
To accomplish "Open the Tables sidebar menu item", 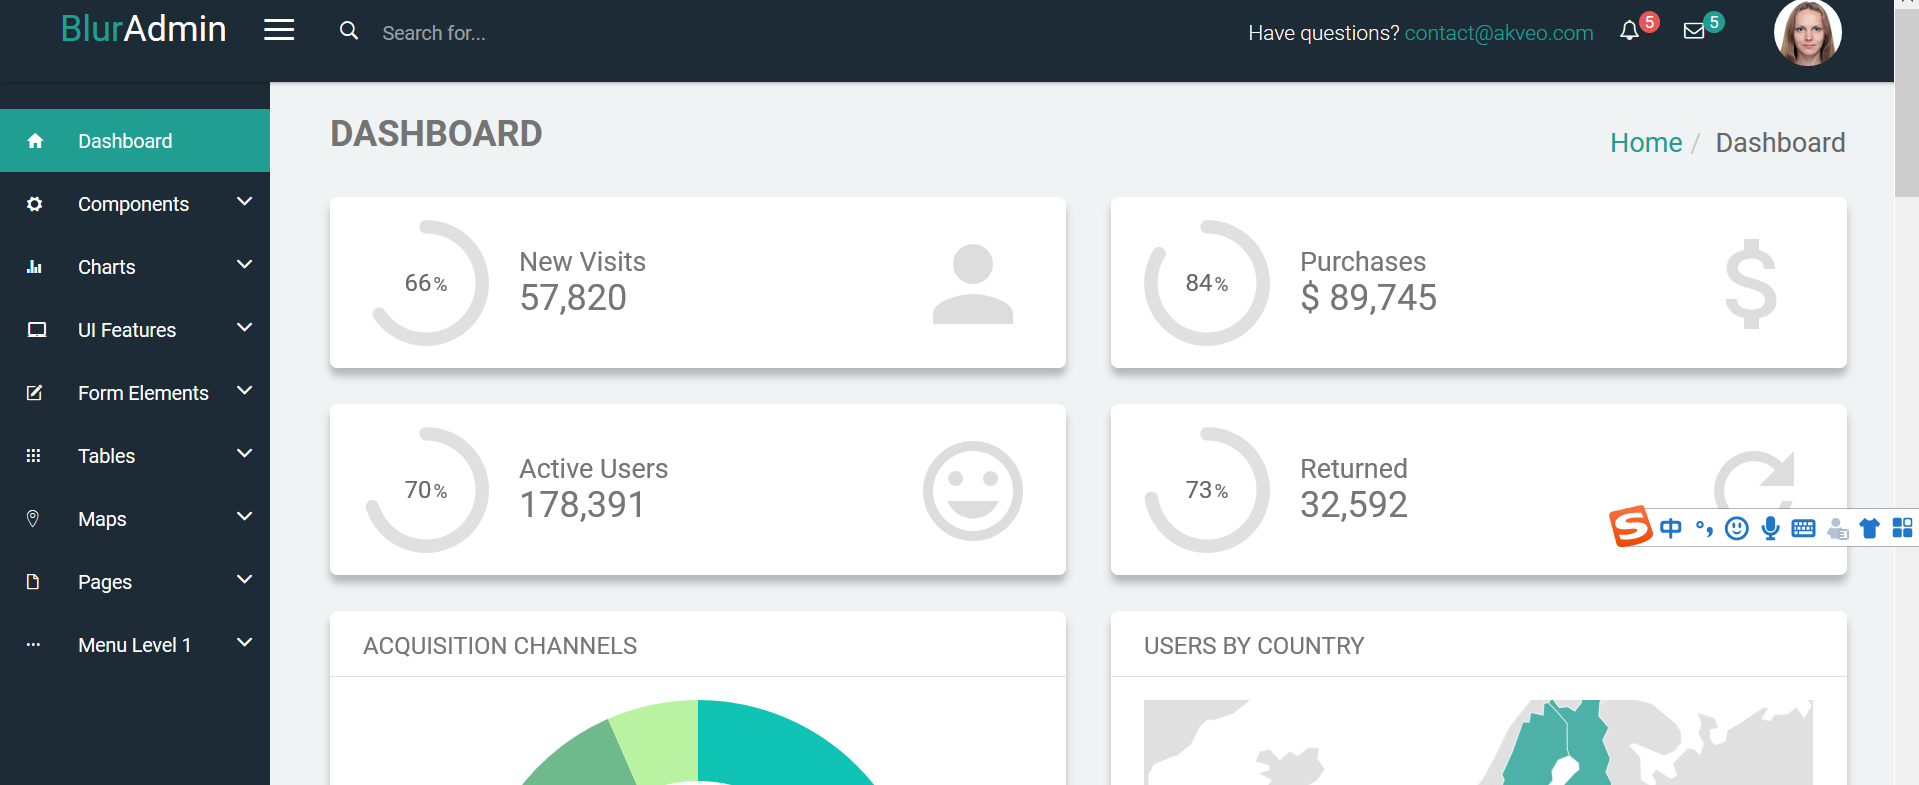I will [x=106, y=456].
